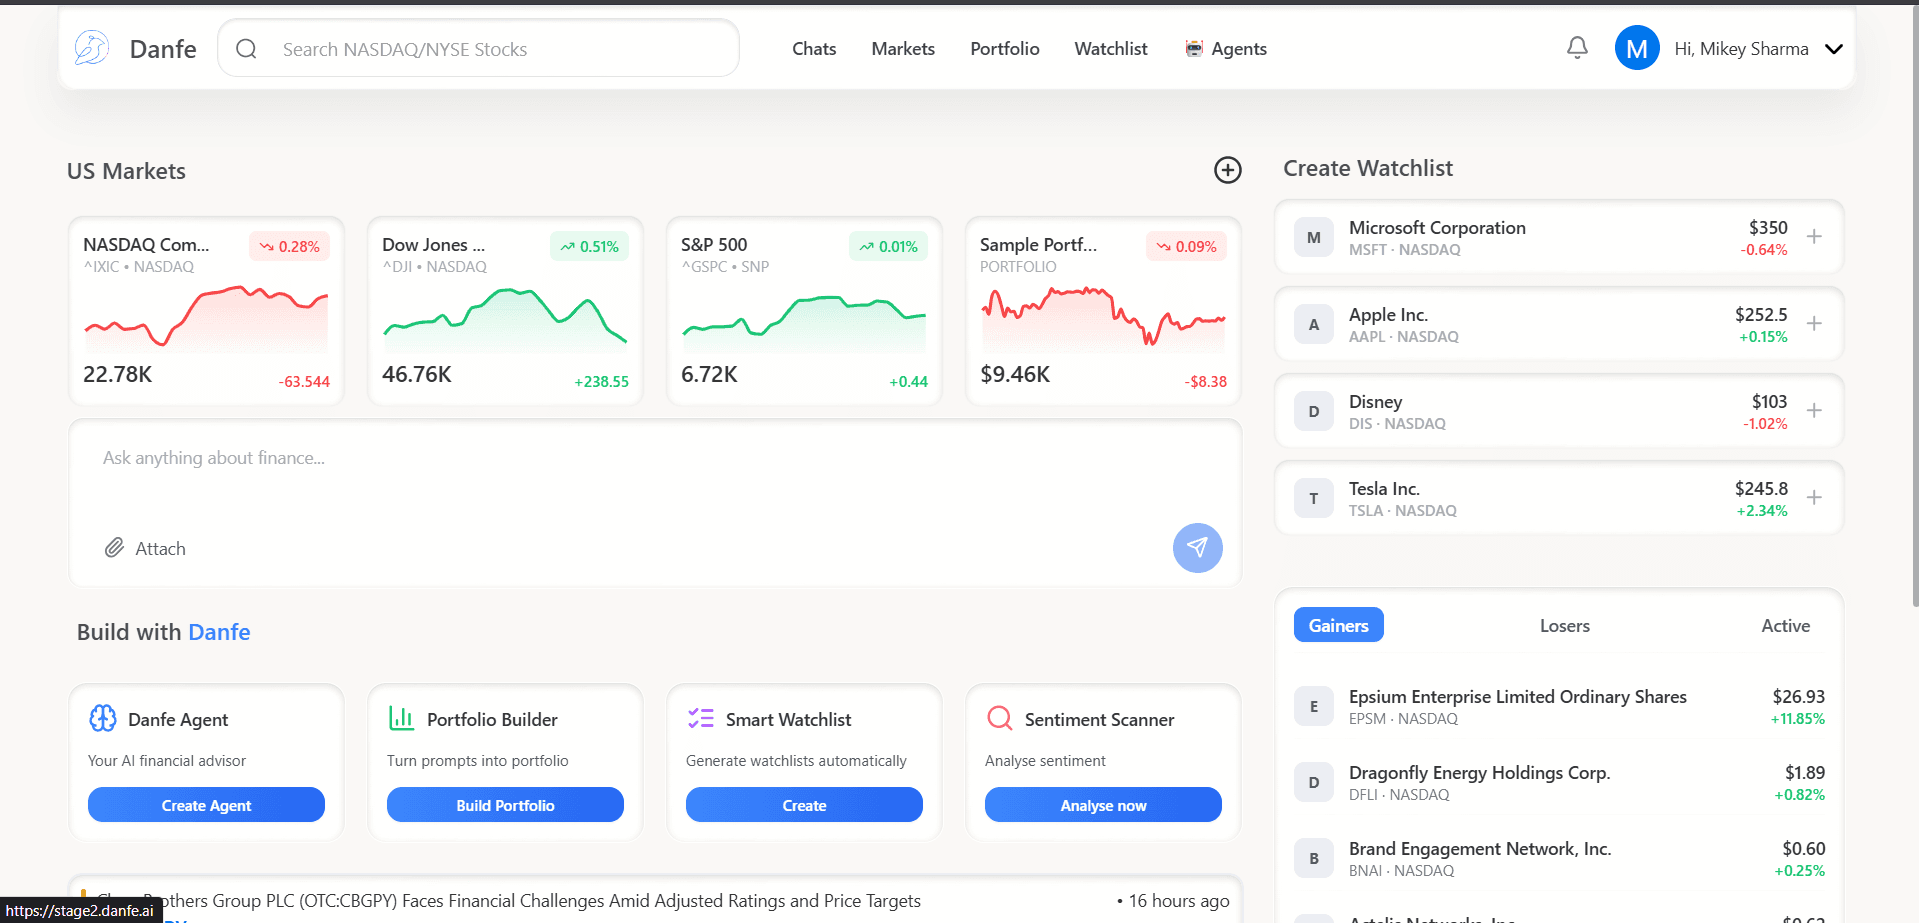Add Microsoft Corporation to watchlist via plus icon
Viewport: 1919px width, 923px height.
pos(1814,237)
